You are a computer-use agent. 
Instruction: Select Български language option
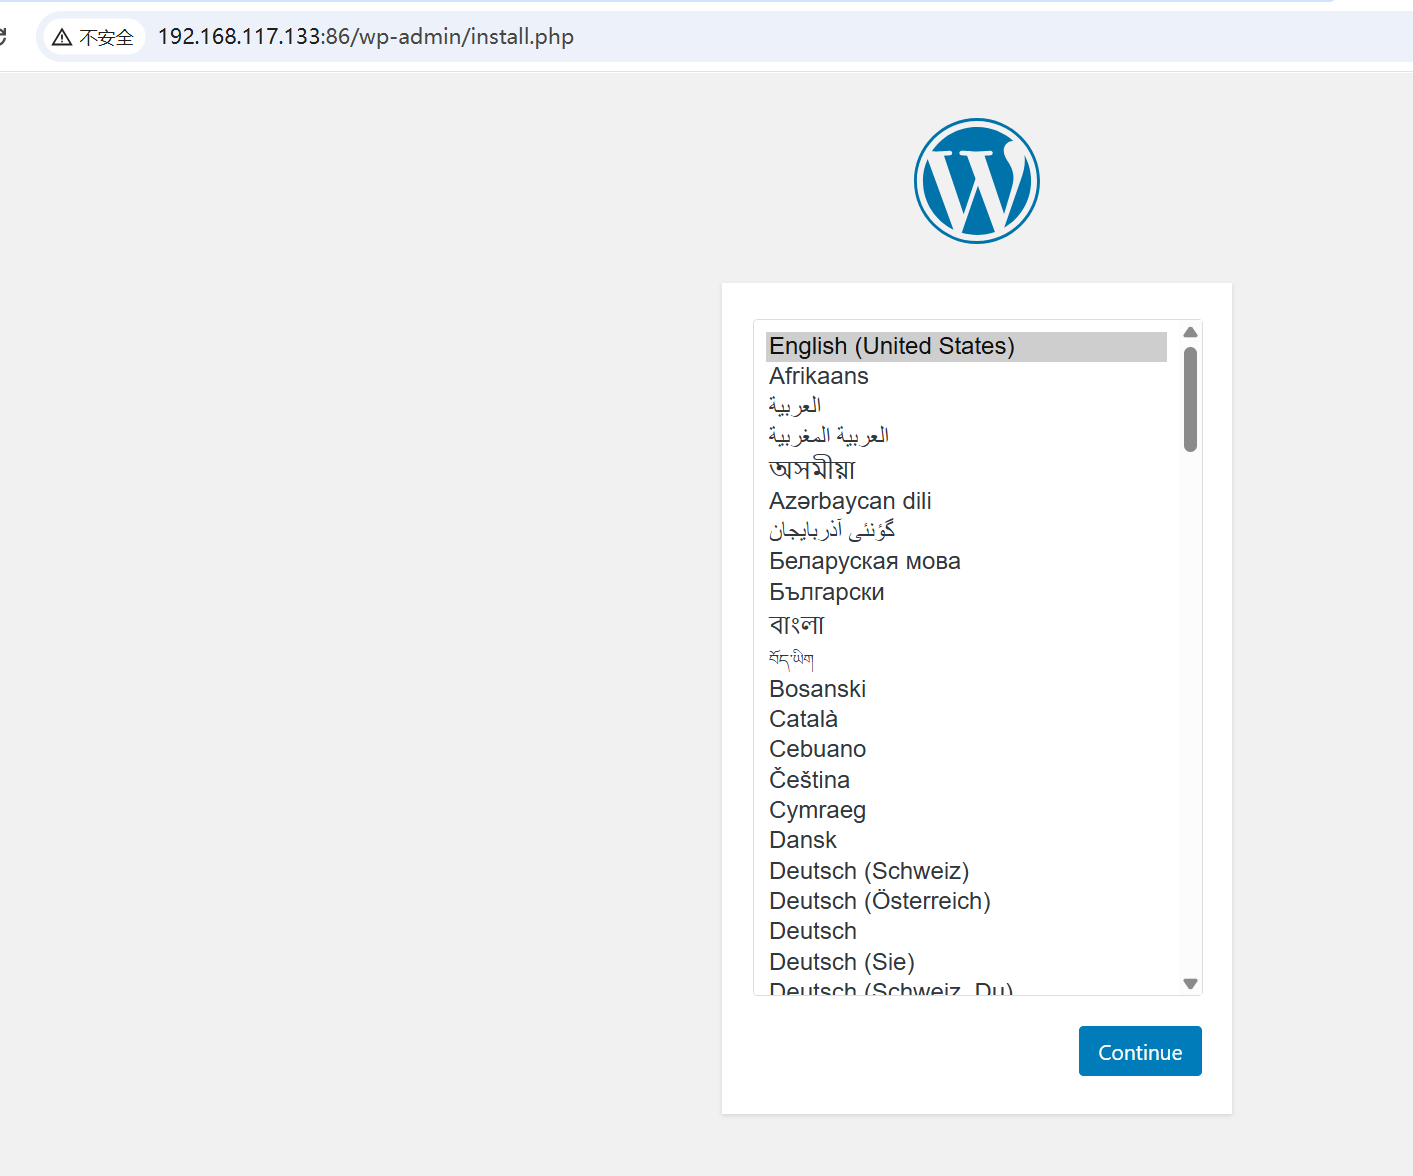pyautogui.click(x=966, y=592)
